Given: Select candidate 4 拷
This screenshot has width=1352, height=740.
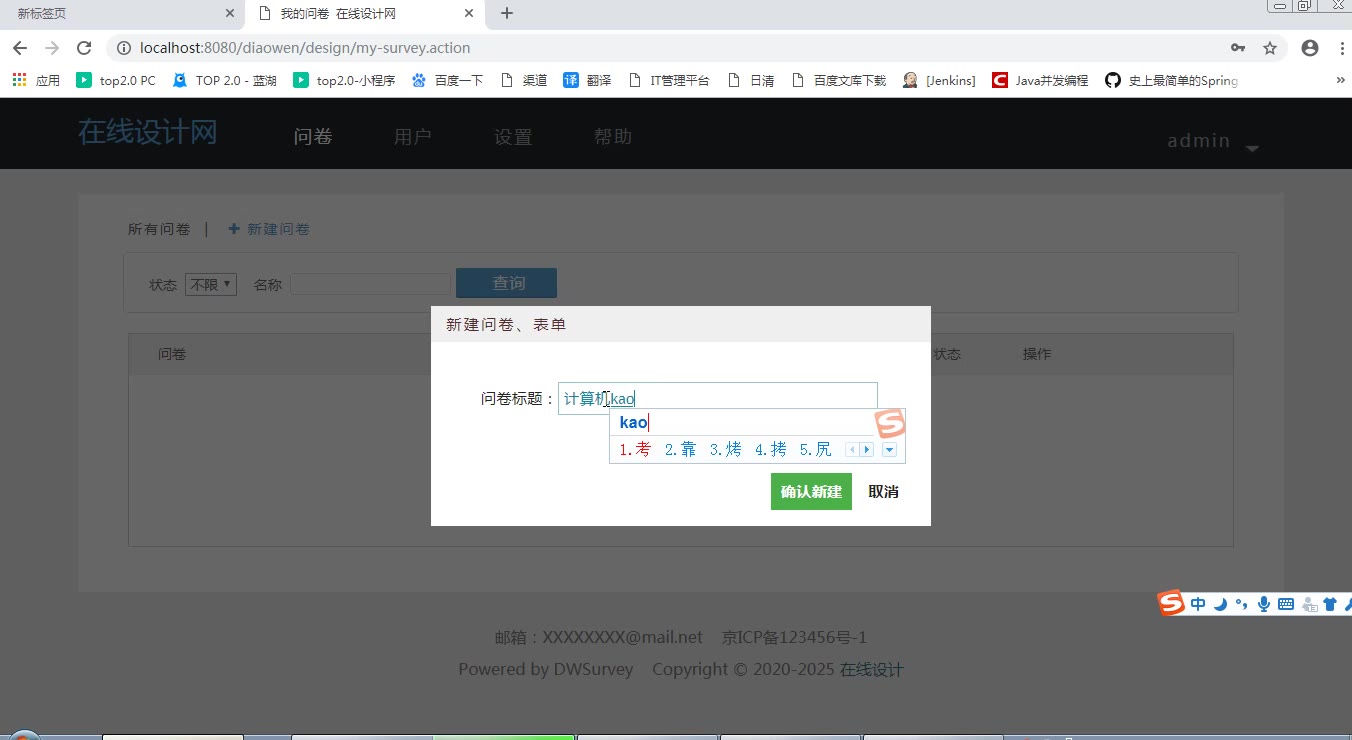Looking at the screenshot, I should coord(771,450).
